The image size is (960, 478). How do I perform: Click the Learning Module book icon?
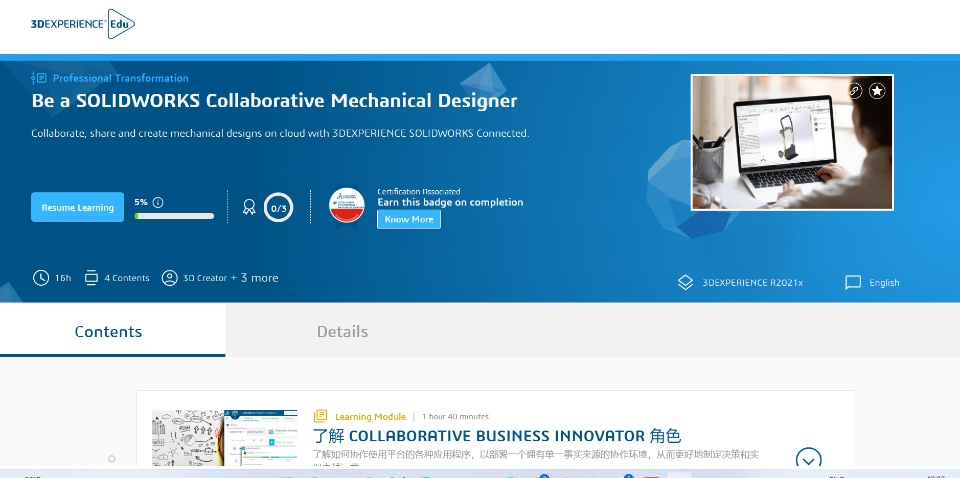click(320, 416)
